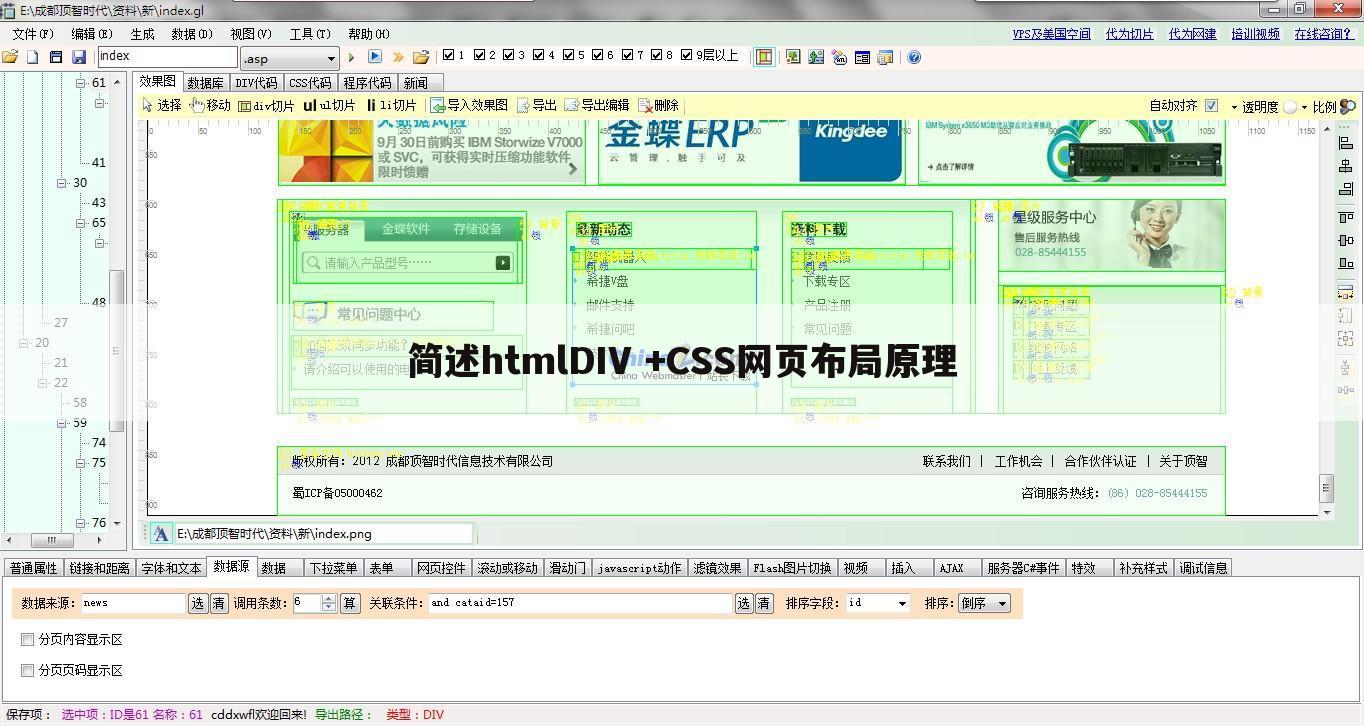Open the 排序字段 id dropdown

pos(902,603)
